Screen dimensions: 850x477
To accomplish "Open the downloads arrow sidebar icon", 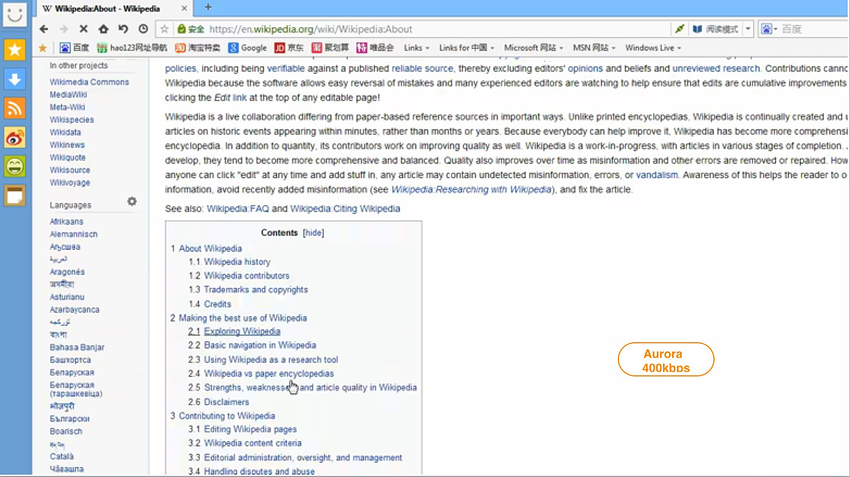I will [15, 79].
